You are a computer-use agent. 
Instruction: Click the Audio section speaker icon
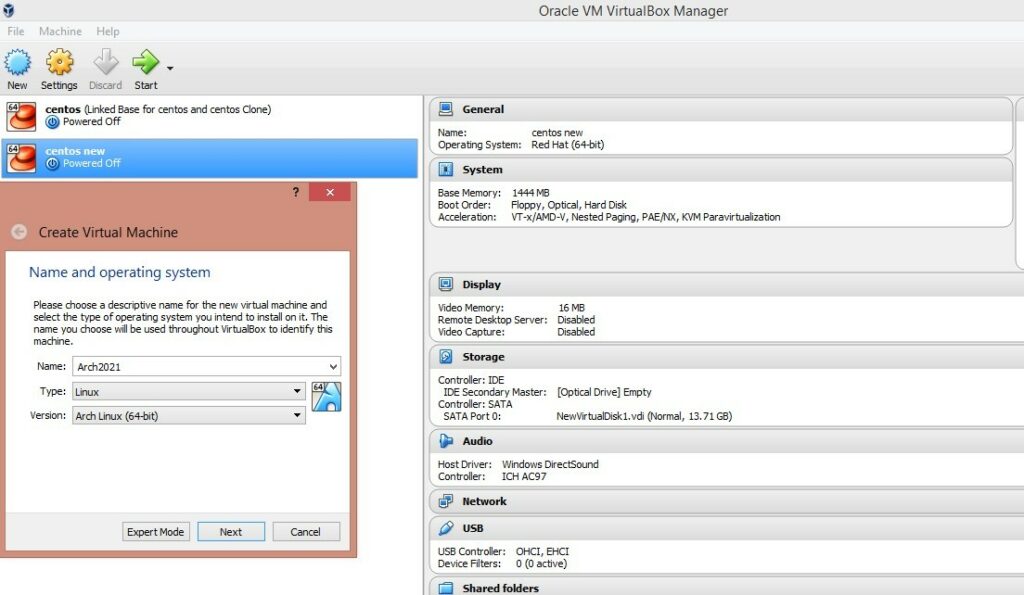coord(446,441)
